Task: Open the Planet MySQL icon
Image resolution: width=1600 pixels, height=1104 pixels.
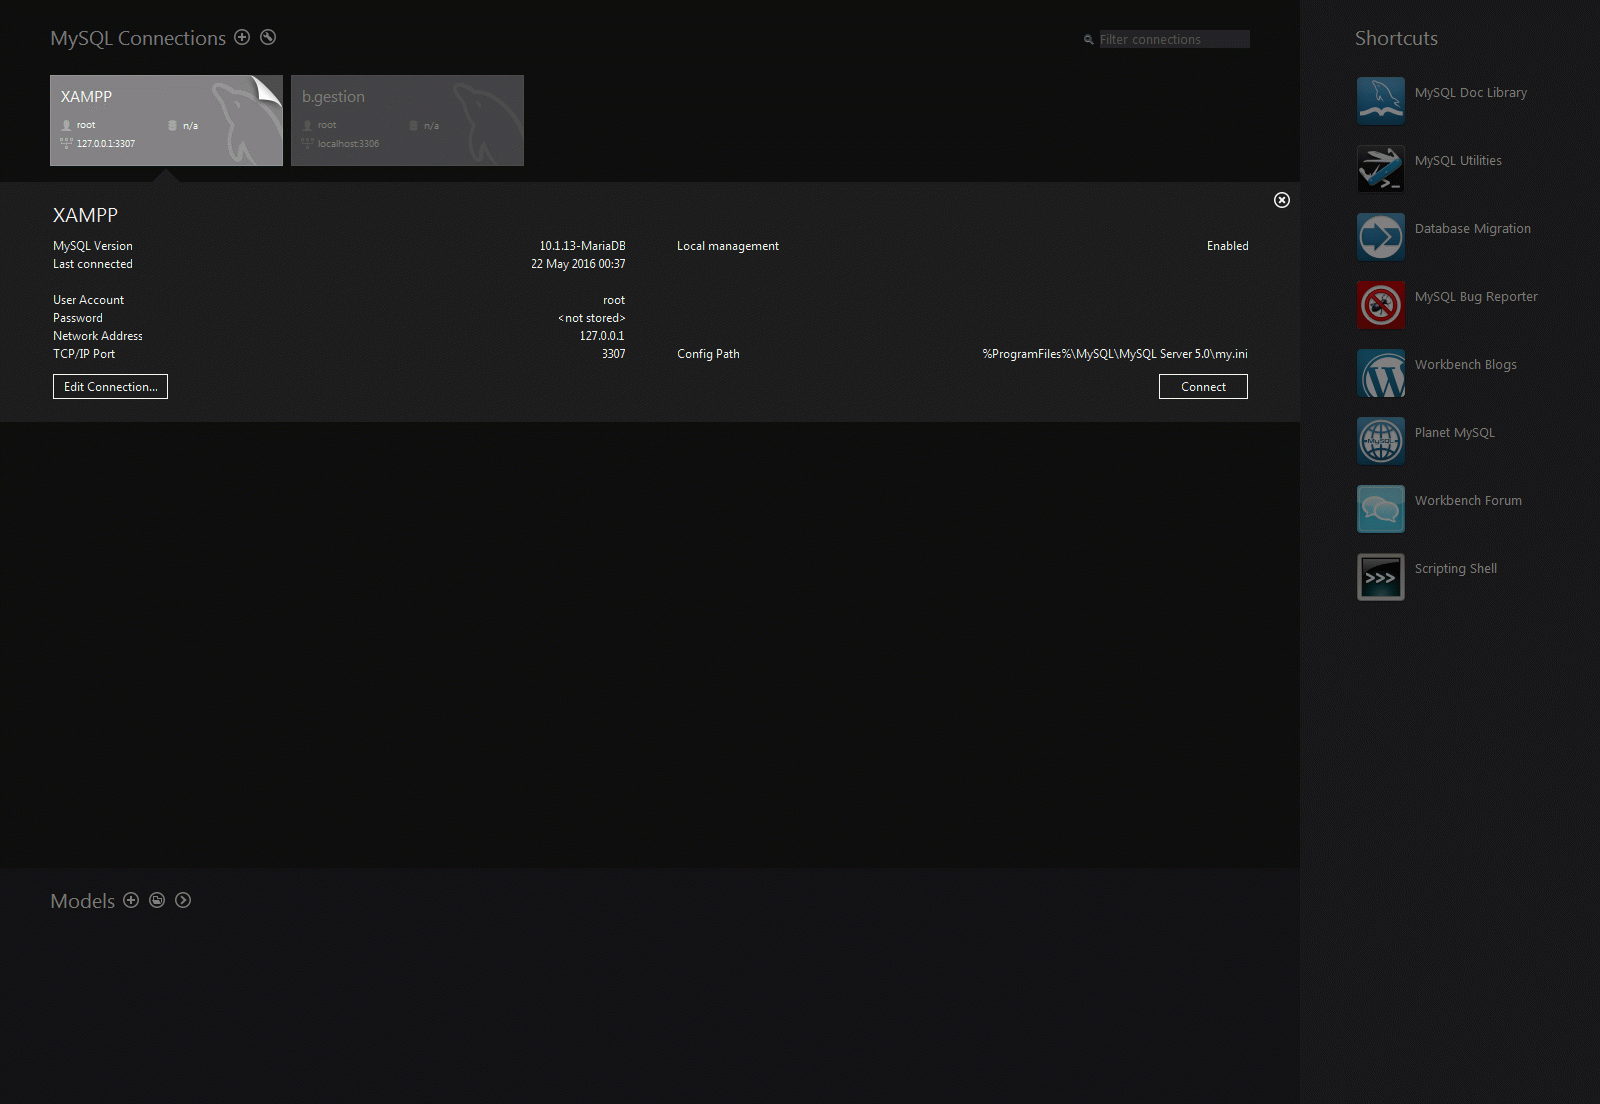Action: [1381, 441]
